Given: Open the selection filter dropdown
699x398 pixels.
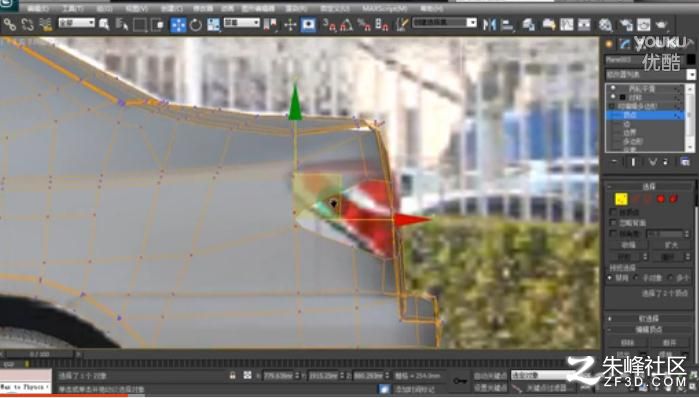Looking at the screenshot, I should [76, 22].
